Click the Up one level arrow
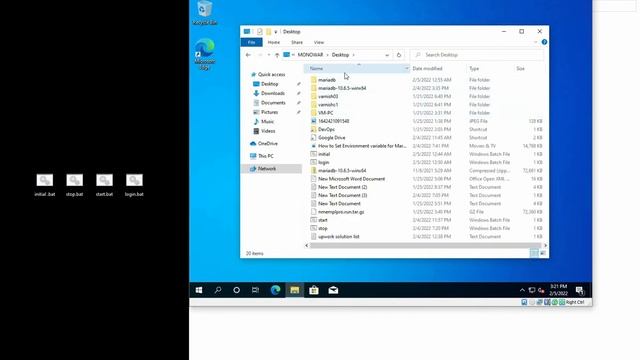 point(277,55)
